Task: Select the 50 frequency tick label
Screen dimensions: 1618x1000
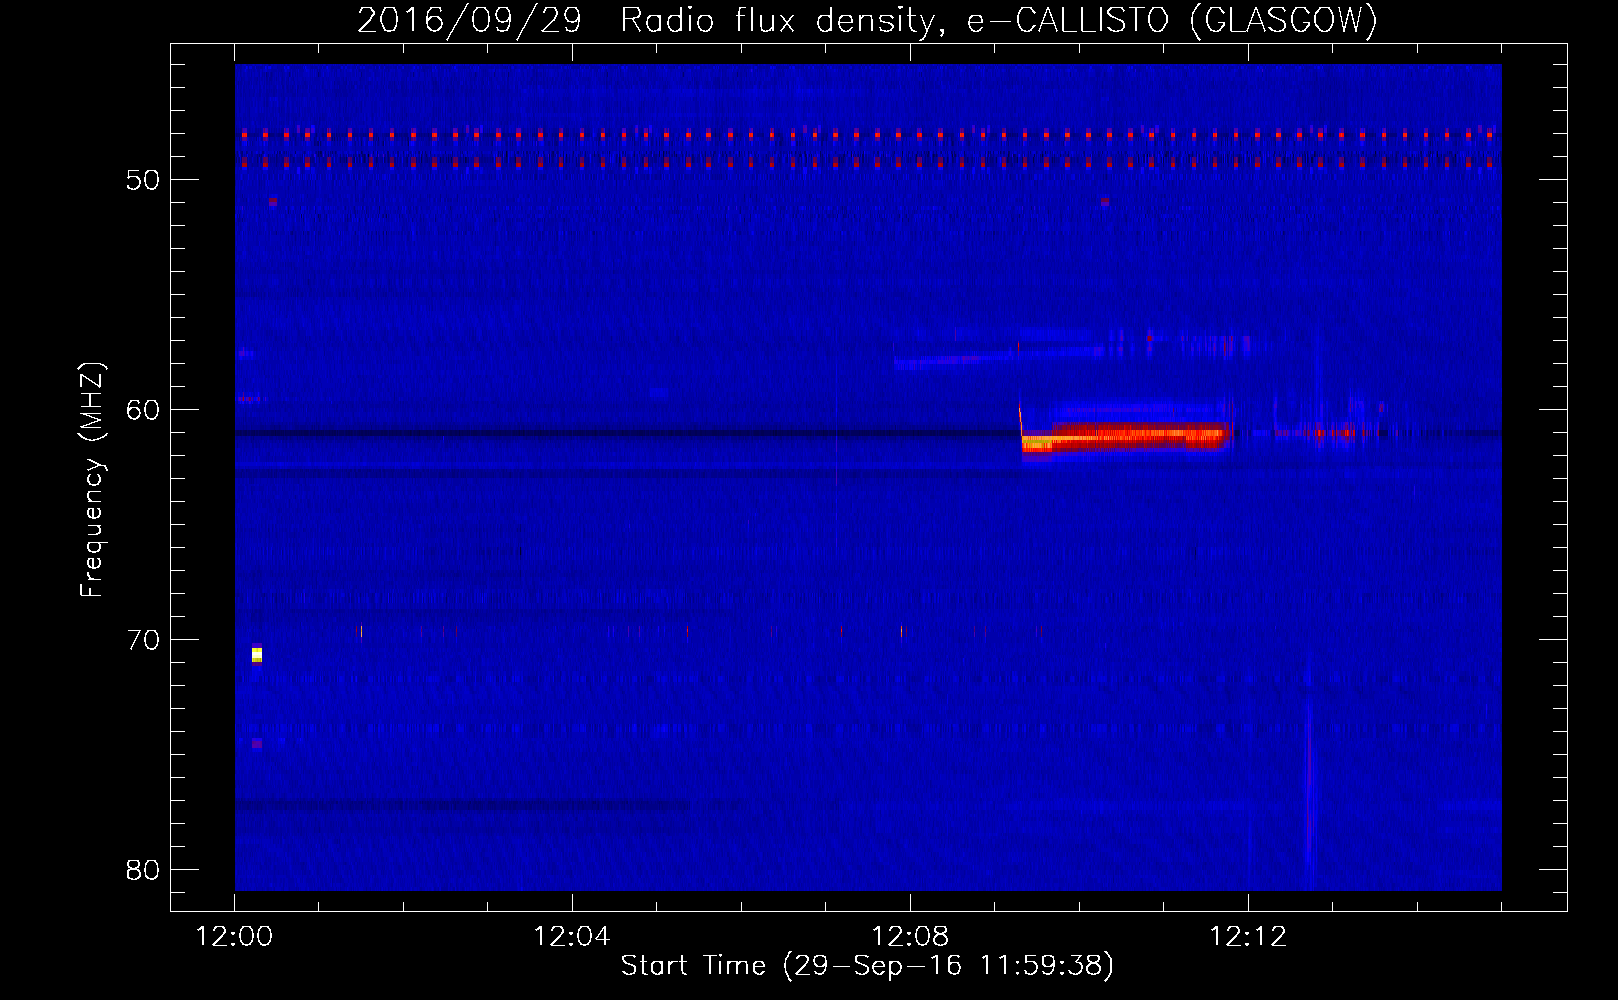Action: [x=144, y=180]
